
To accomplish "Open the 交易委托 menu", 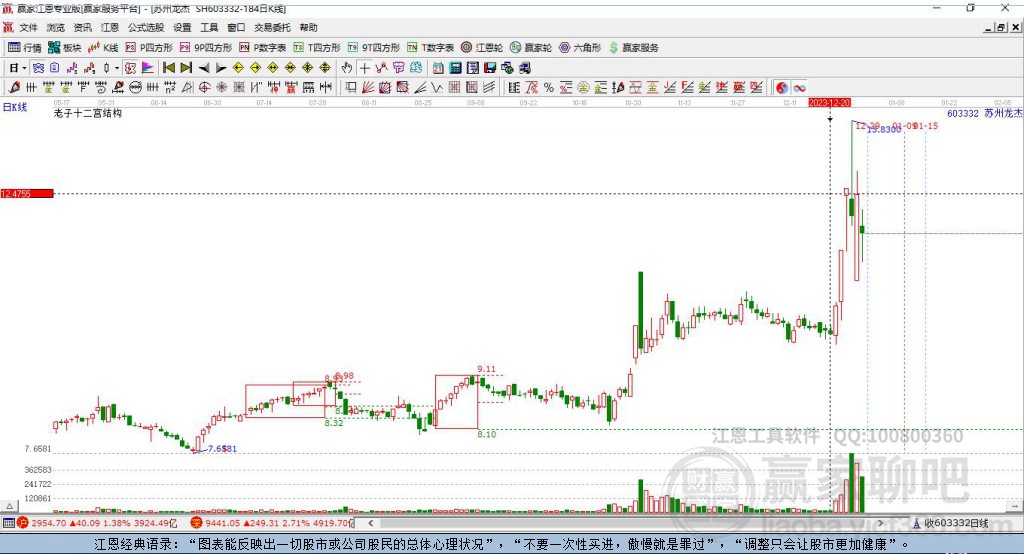I will click(x=272, y=27).
